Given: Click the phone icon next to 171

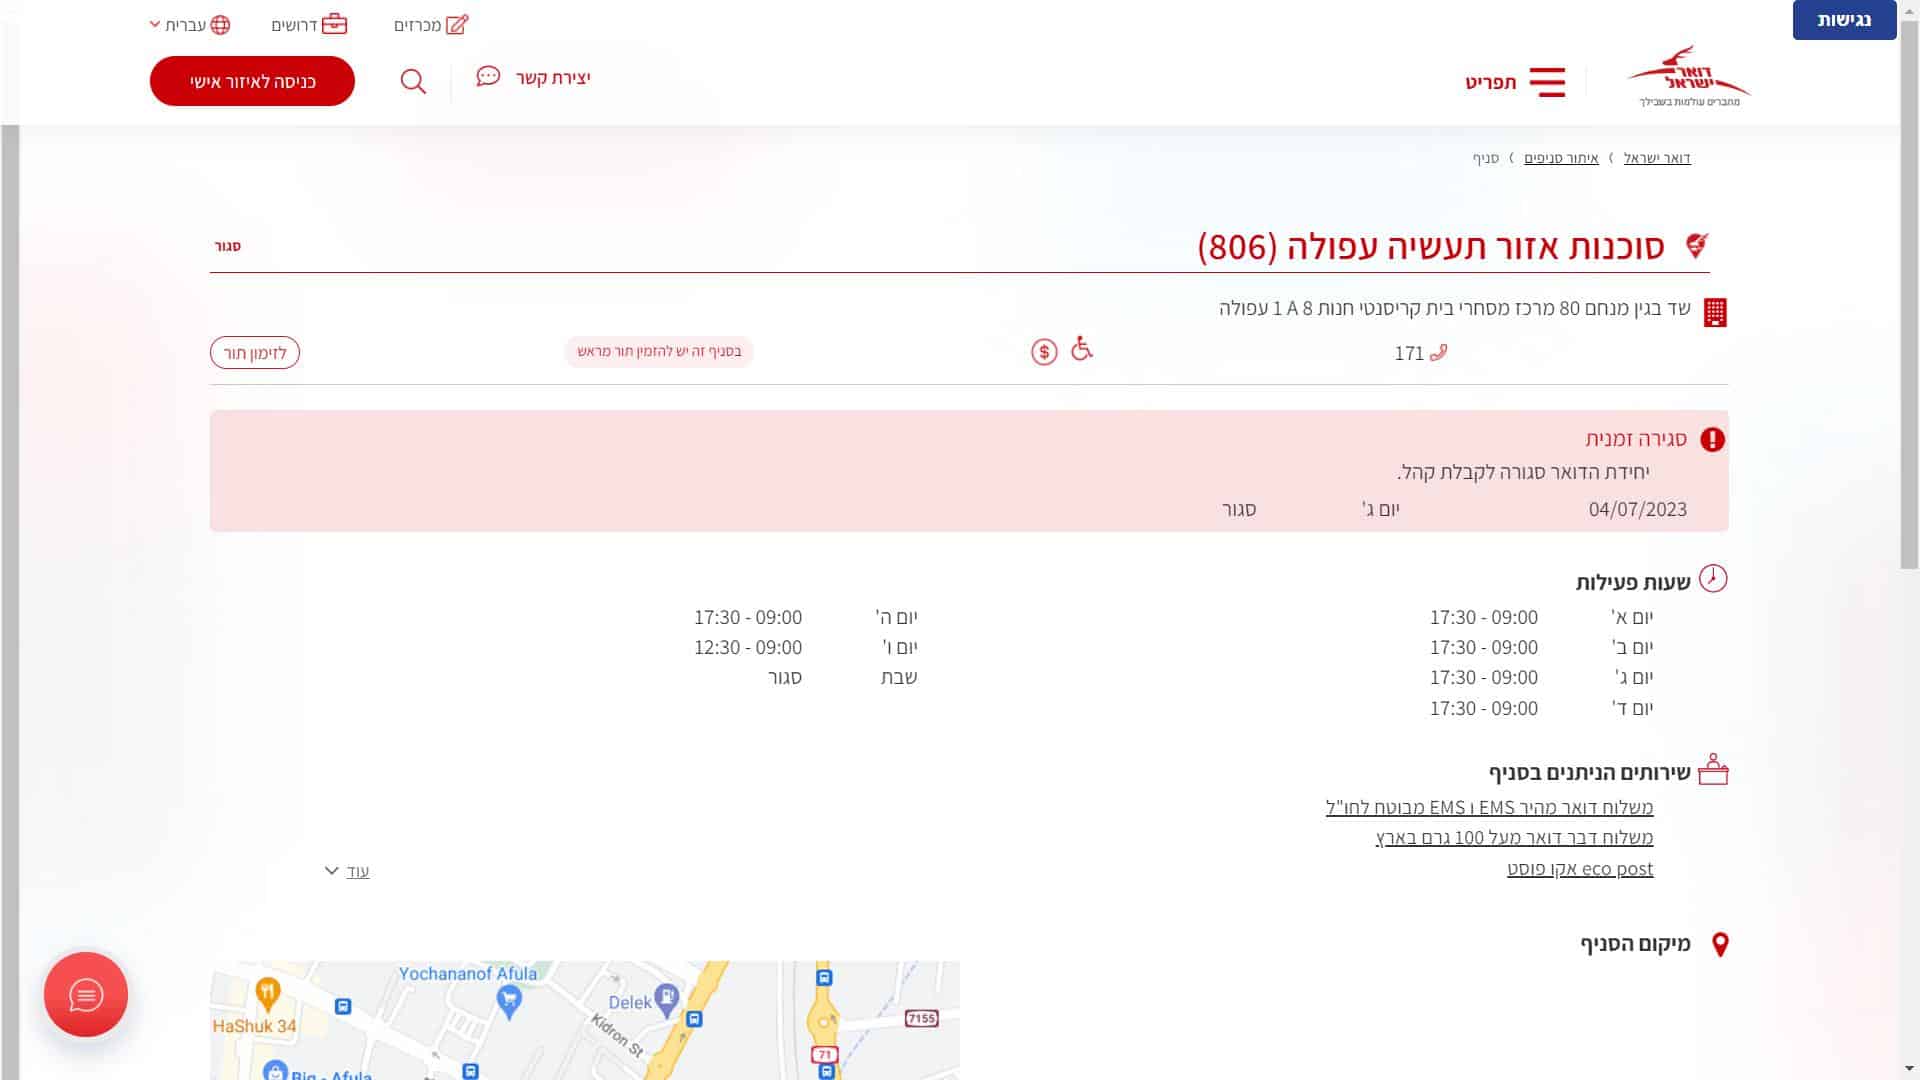Looking at the screenshot, I should [1438, 352].
